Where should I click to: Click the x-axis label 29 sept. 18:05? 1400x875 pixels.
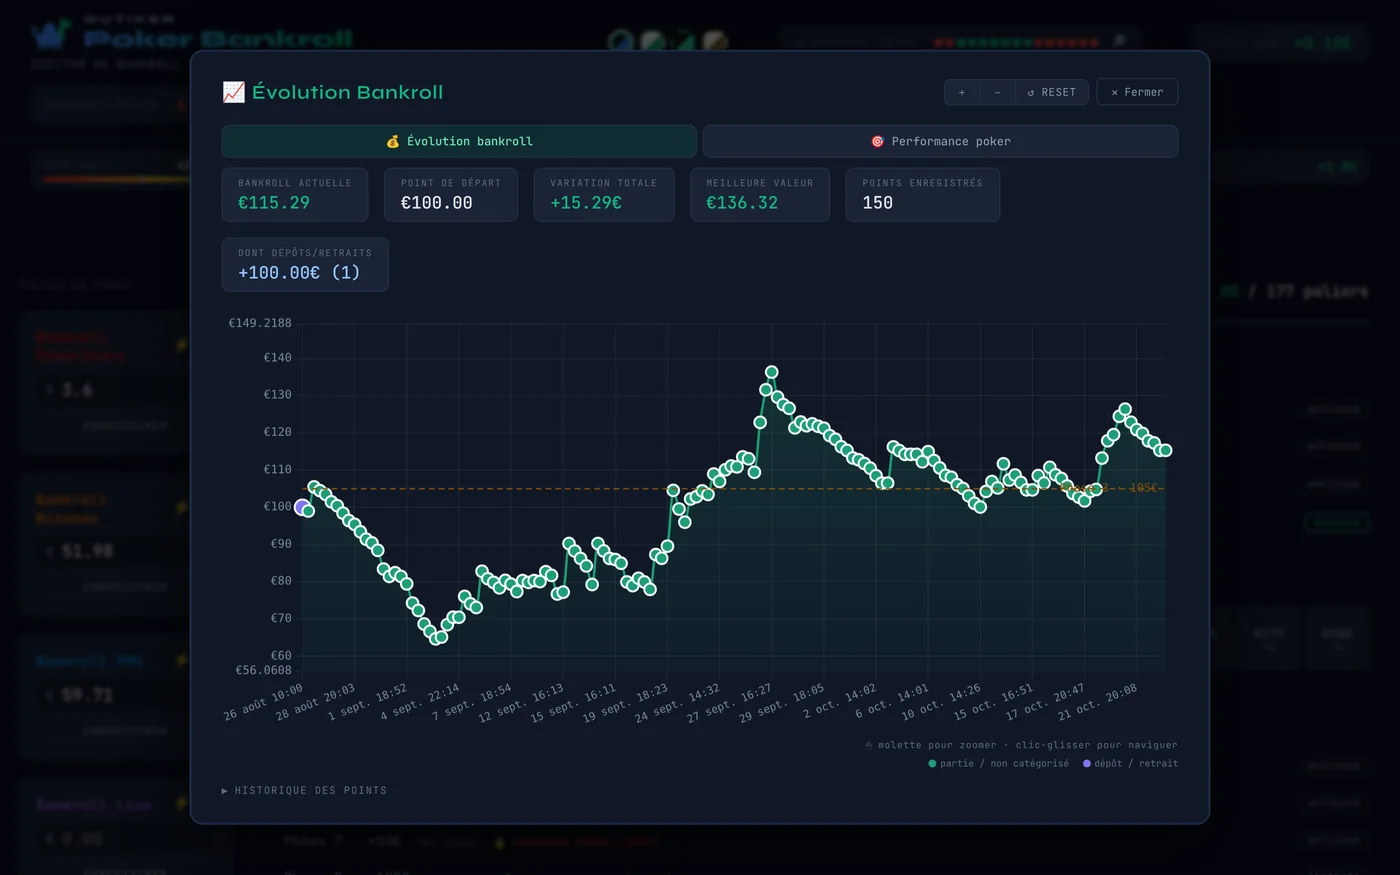782,702
